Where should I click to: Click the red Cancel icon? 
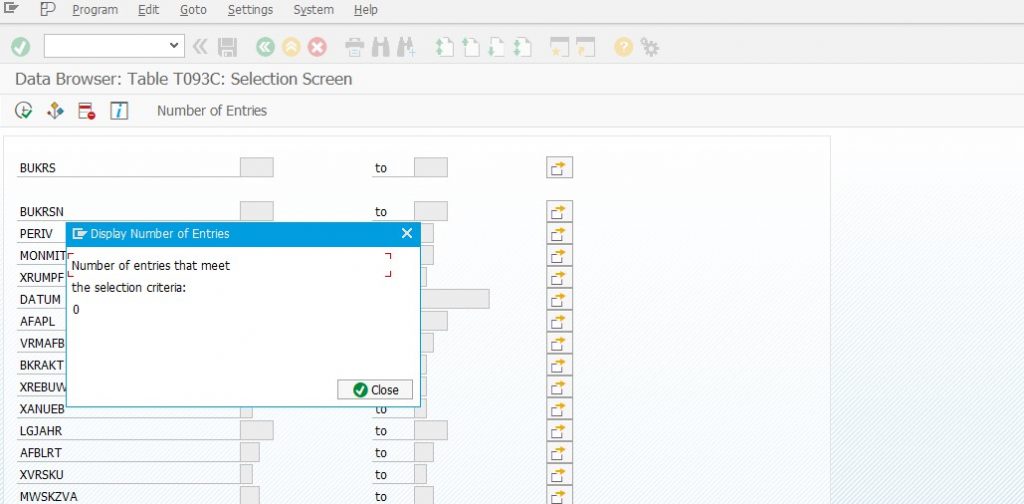[317, 47]
